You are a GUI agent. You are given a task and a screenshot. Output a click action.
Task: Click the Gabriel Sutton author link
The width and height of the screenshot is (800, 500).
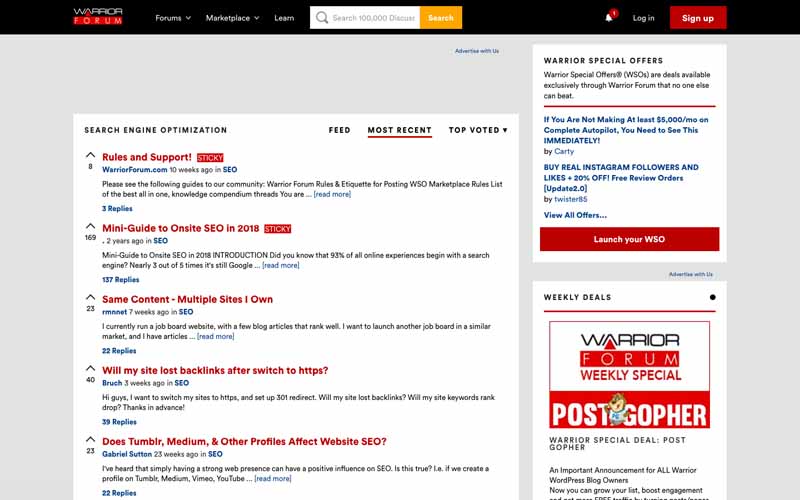coord(127,454)
